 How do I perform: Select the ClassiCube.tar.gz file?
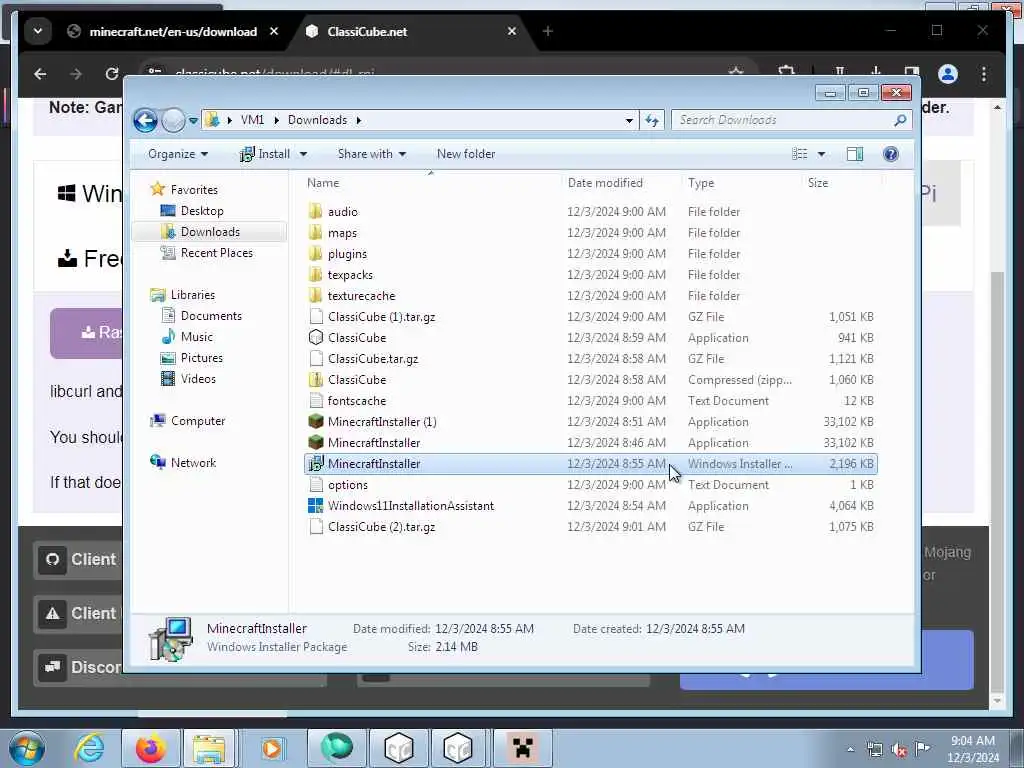[373, 359]
